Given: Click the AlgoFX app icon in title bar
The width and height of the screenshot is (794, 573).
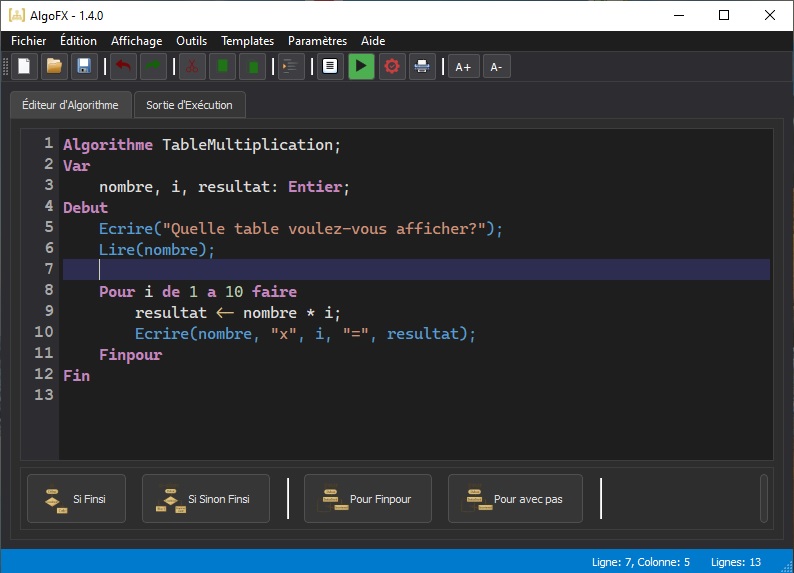Looking at the screenshot, I should [17, 15].
